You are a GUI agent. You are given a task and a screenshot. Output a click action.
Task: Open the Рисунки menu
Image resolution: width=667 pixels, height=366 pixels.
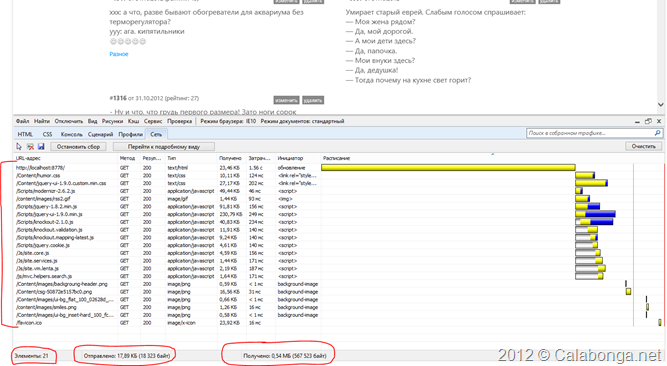tap(112, 121)
